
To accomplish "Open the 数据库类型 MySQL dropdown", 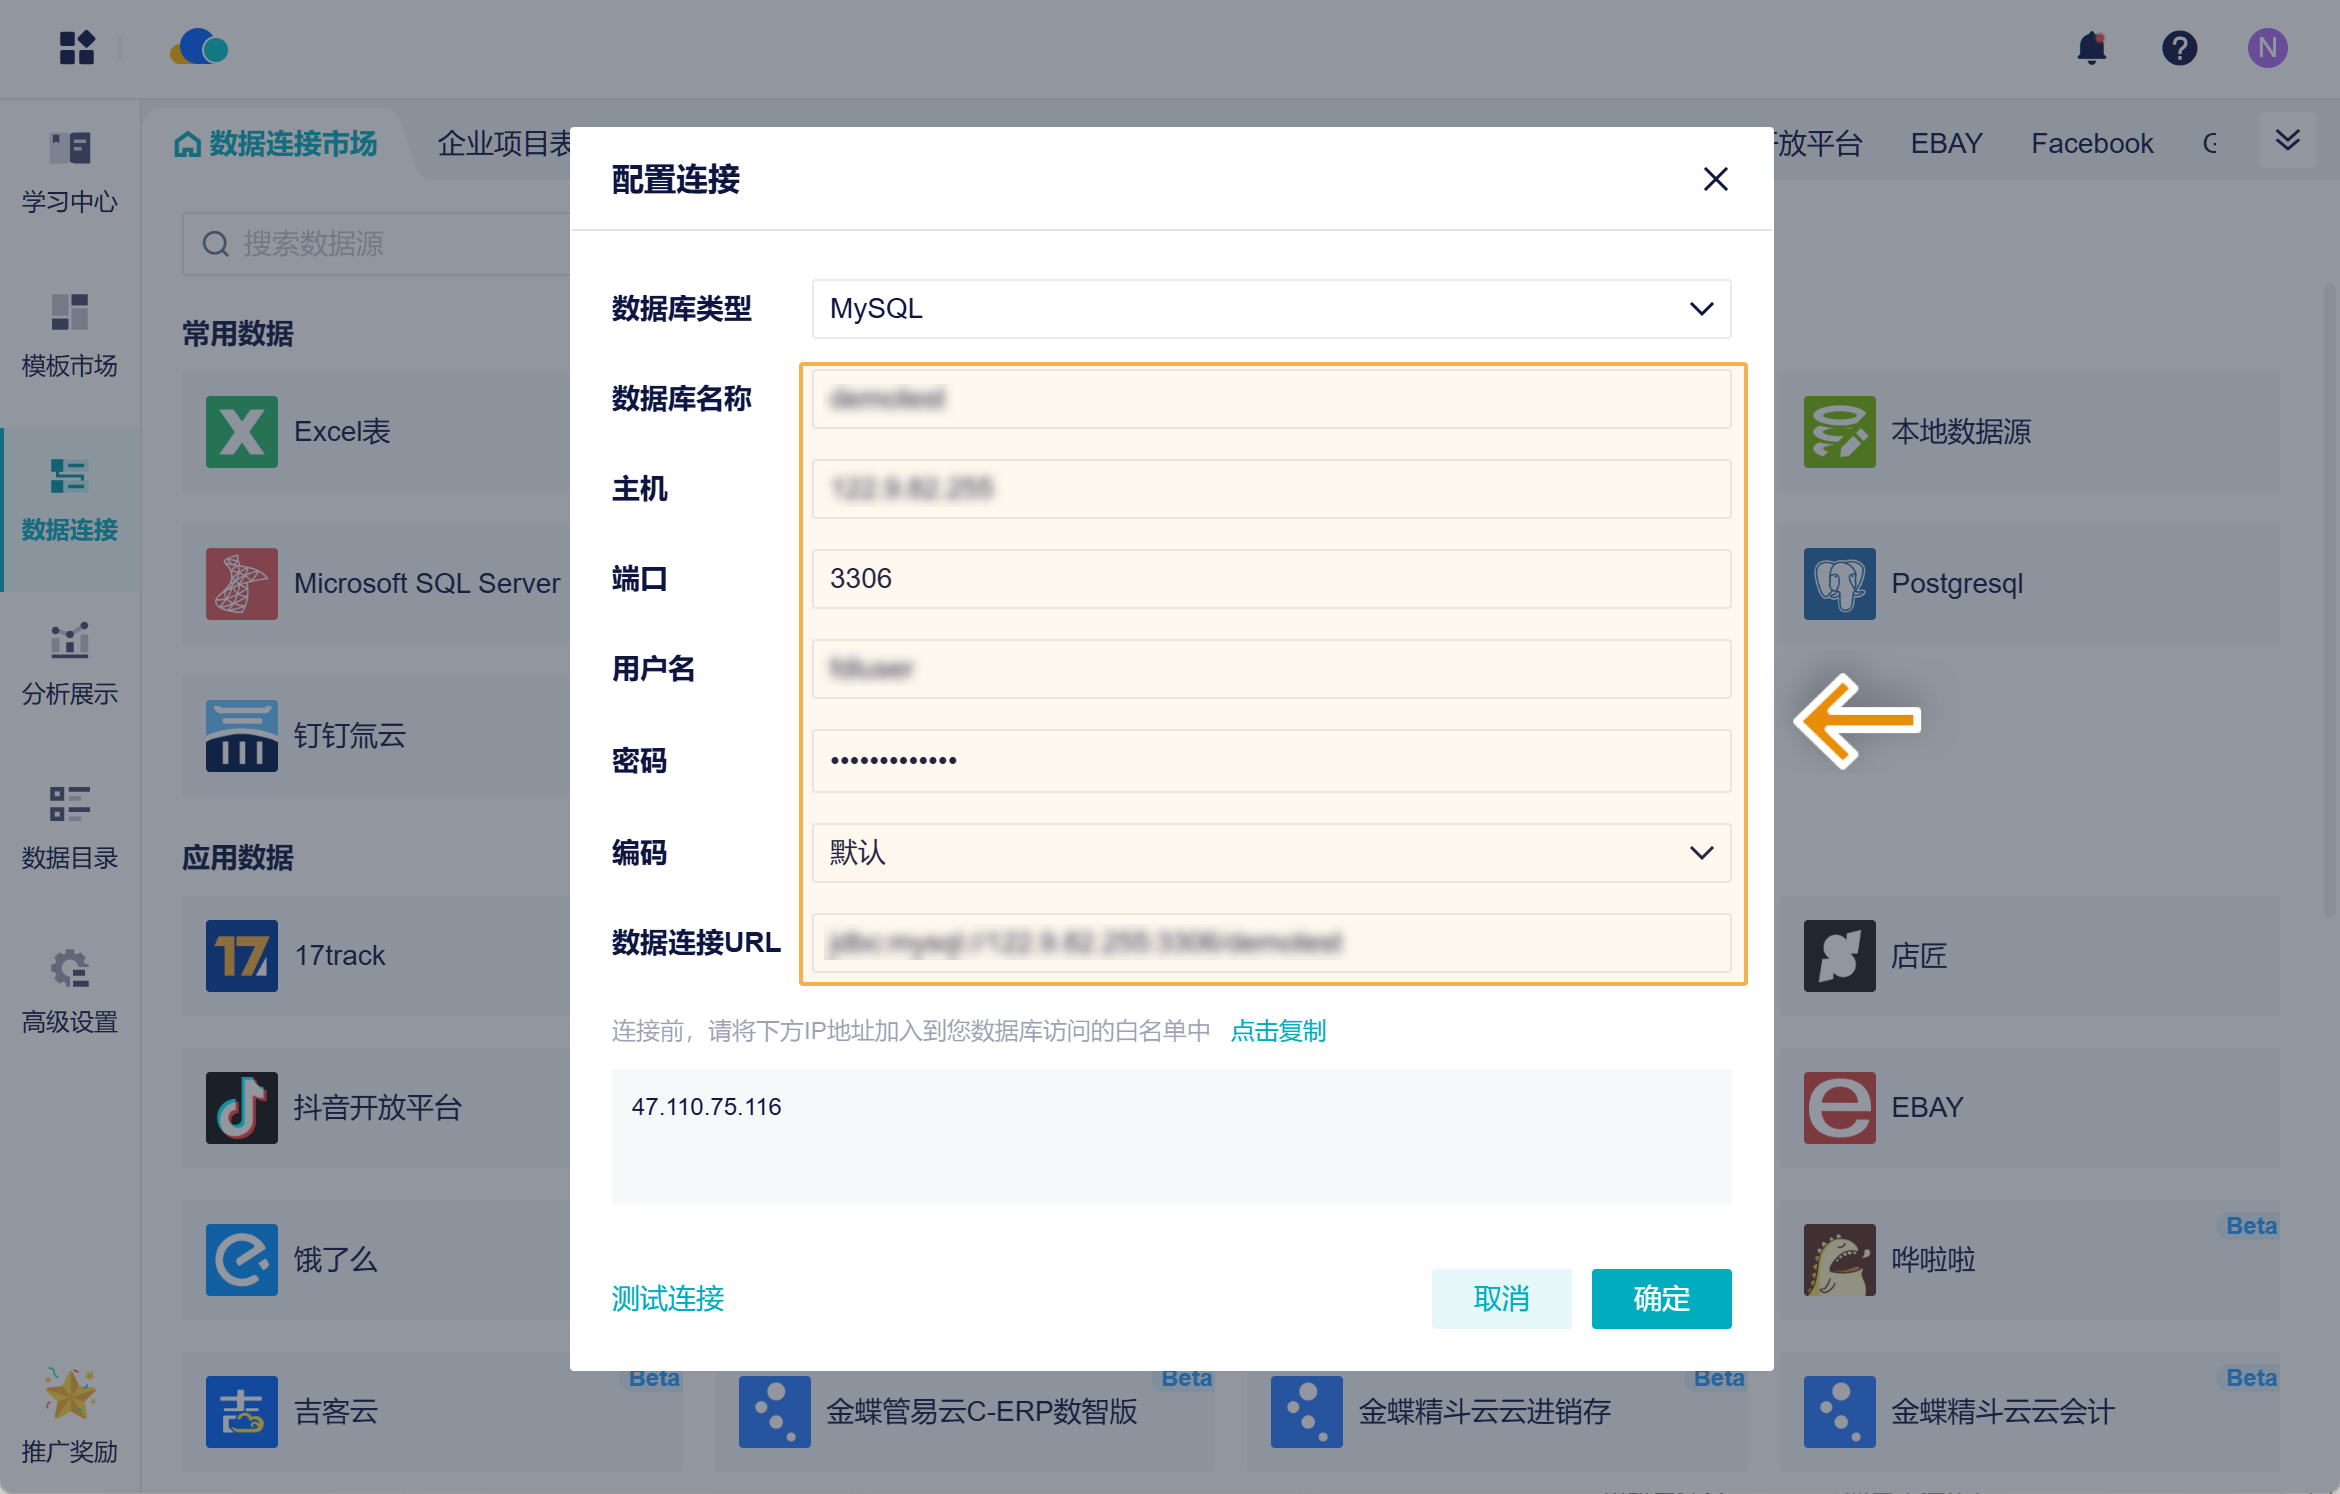I will tap(1270, 309).
